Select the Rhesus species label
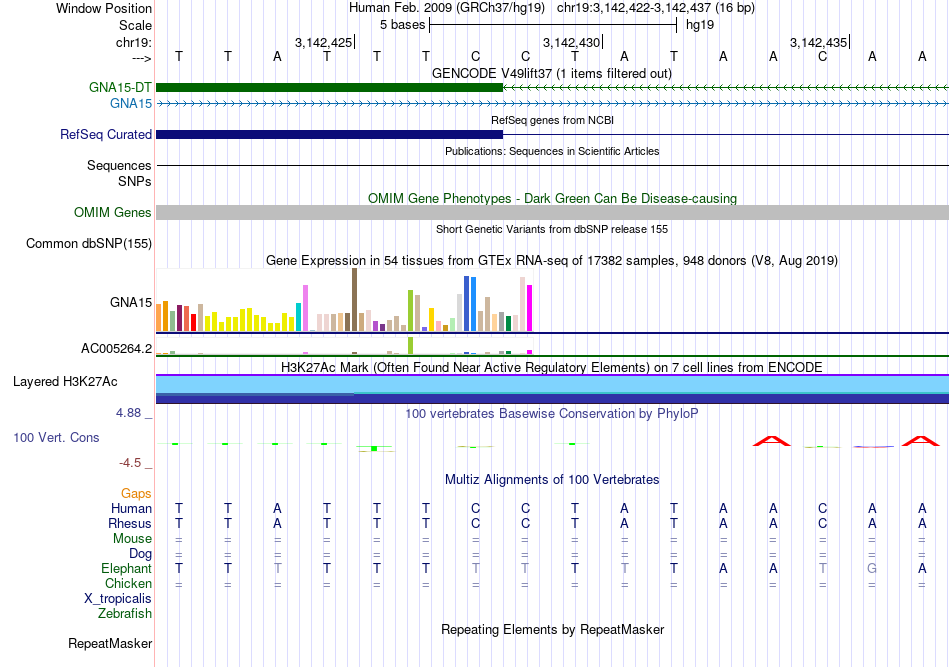Screen dimensions: 950x667 (x=130, y=523)
